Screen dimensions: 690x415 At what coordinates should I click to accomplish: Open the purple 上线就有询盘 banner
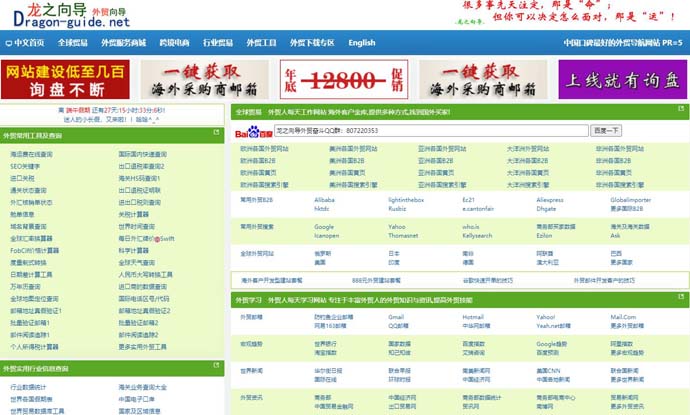click(623, 80)
